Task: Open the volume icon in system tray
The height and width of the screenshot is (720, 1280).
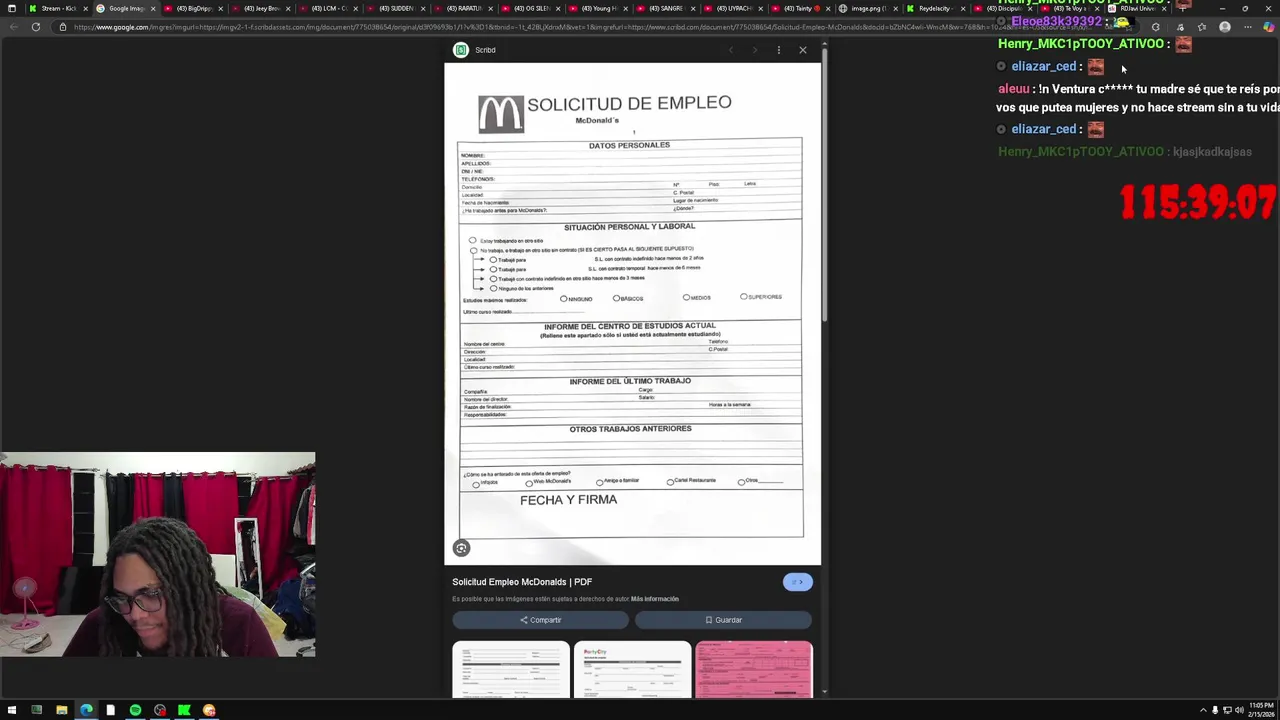Action: (1239, 710)
